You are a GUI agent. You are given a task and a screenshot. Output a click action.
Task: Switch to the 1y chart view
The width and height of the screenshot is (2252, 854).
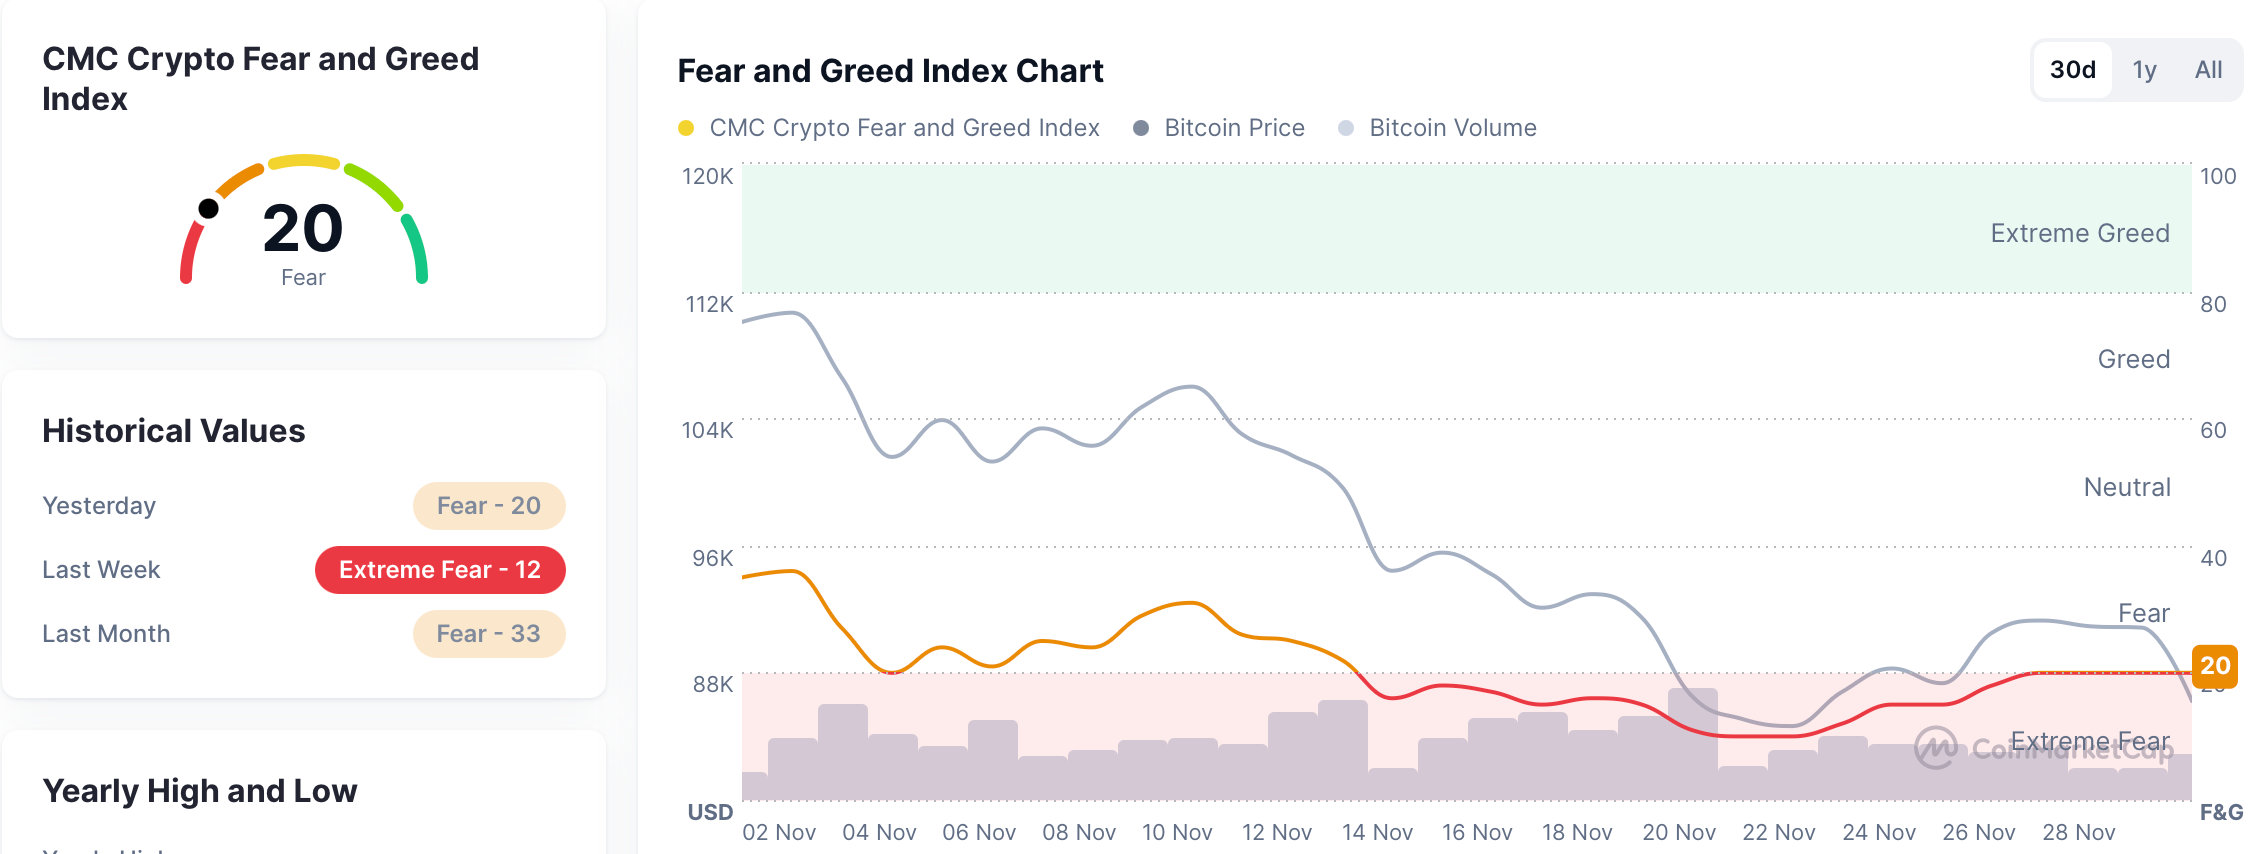pos(2144,69)
